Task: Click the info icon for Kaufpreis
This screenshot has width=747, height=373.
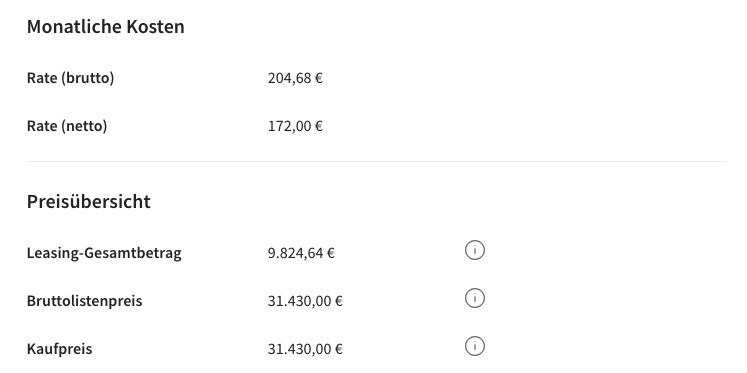Action: point(474,346)
